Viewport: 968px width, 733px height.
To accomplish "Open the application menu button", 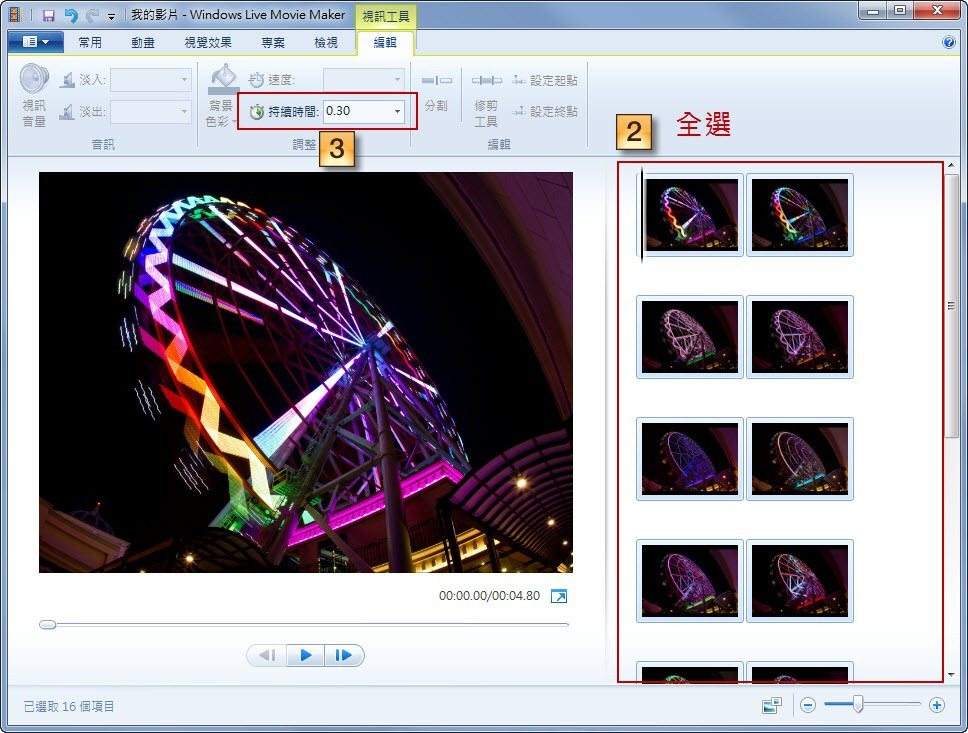I will pyautogui.click(x=33, y=41).
